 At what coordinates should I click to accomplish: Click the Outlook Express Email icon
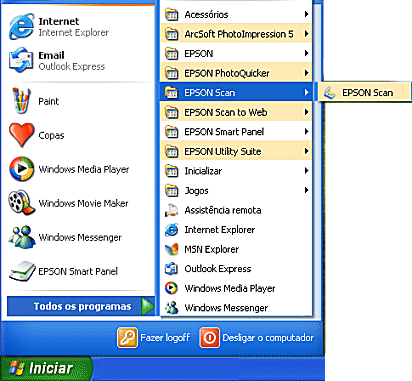click(x=21, y=60)
